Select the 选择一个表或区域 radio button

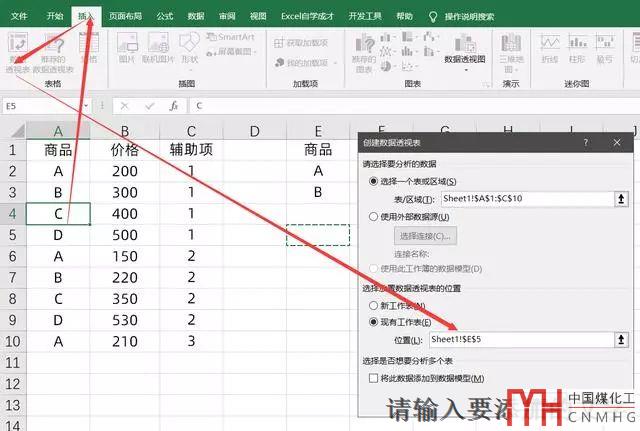[374, 181]
